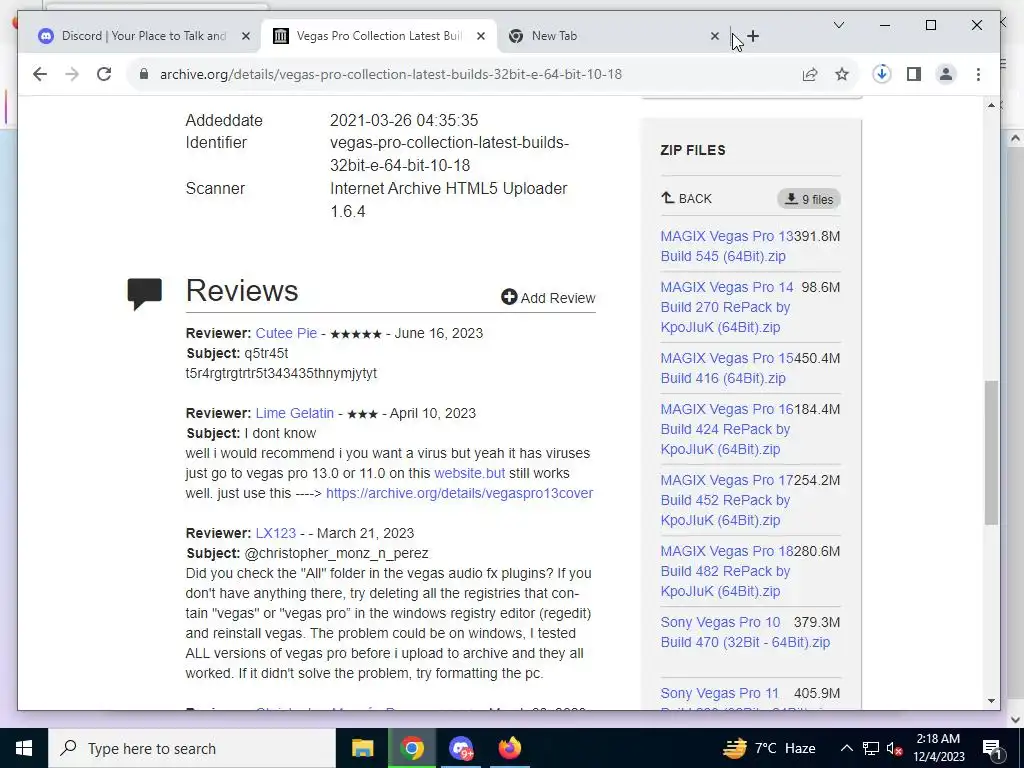Open the tab search chevron

pos(839,25)
